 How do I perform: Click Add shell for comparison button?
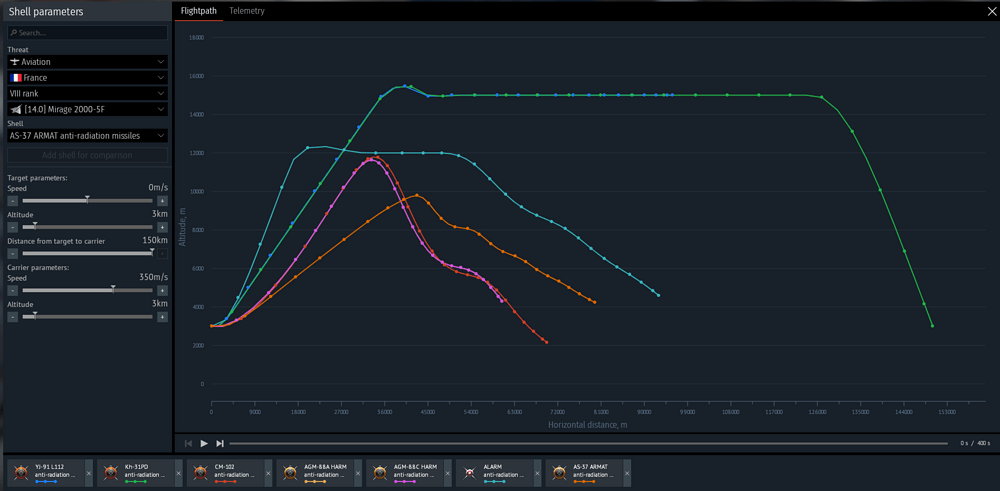87,155
